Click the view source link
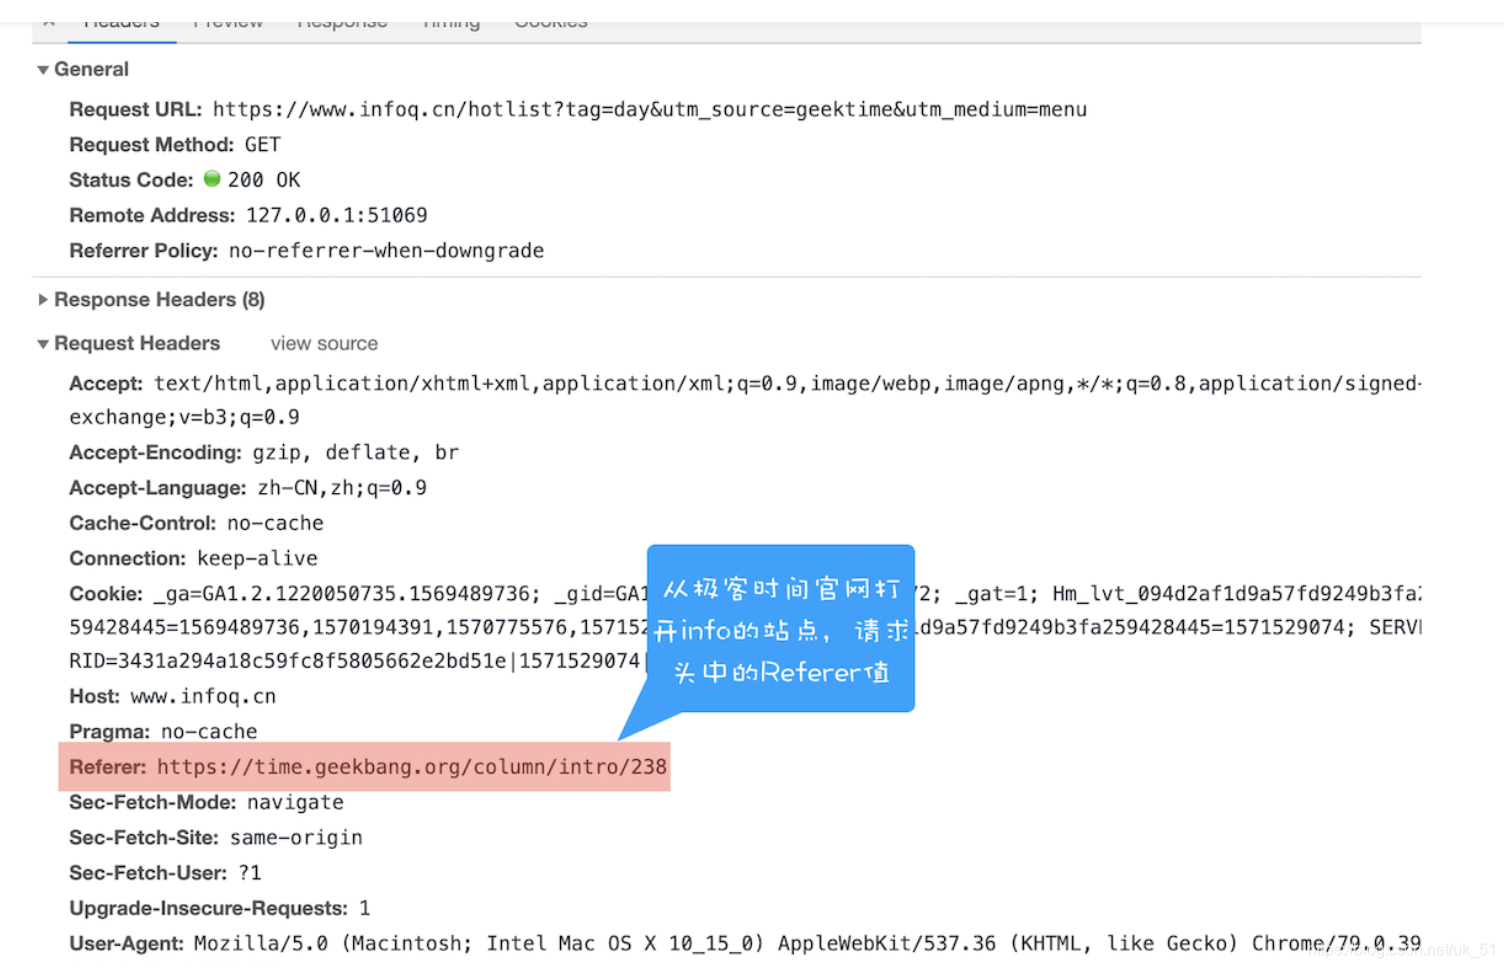 point(324,344)
